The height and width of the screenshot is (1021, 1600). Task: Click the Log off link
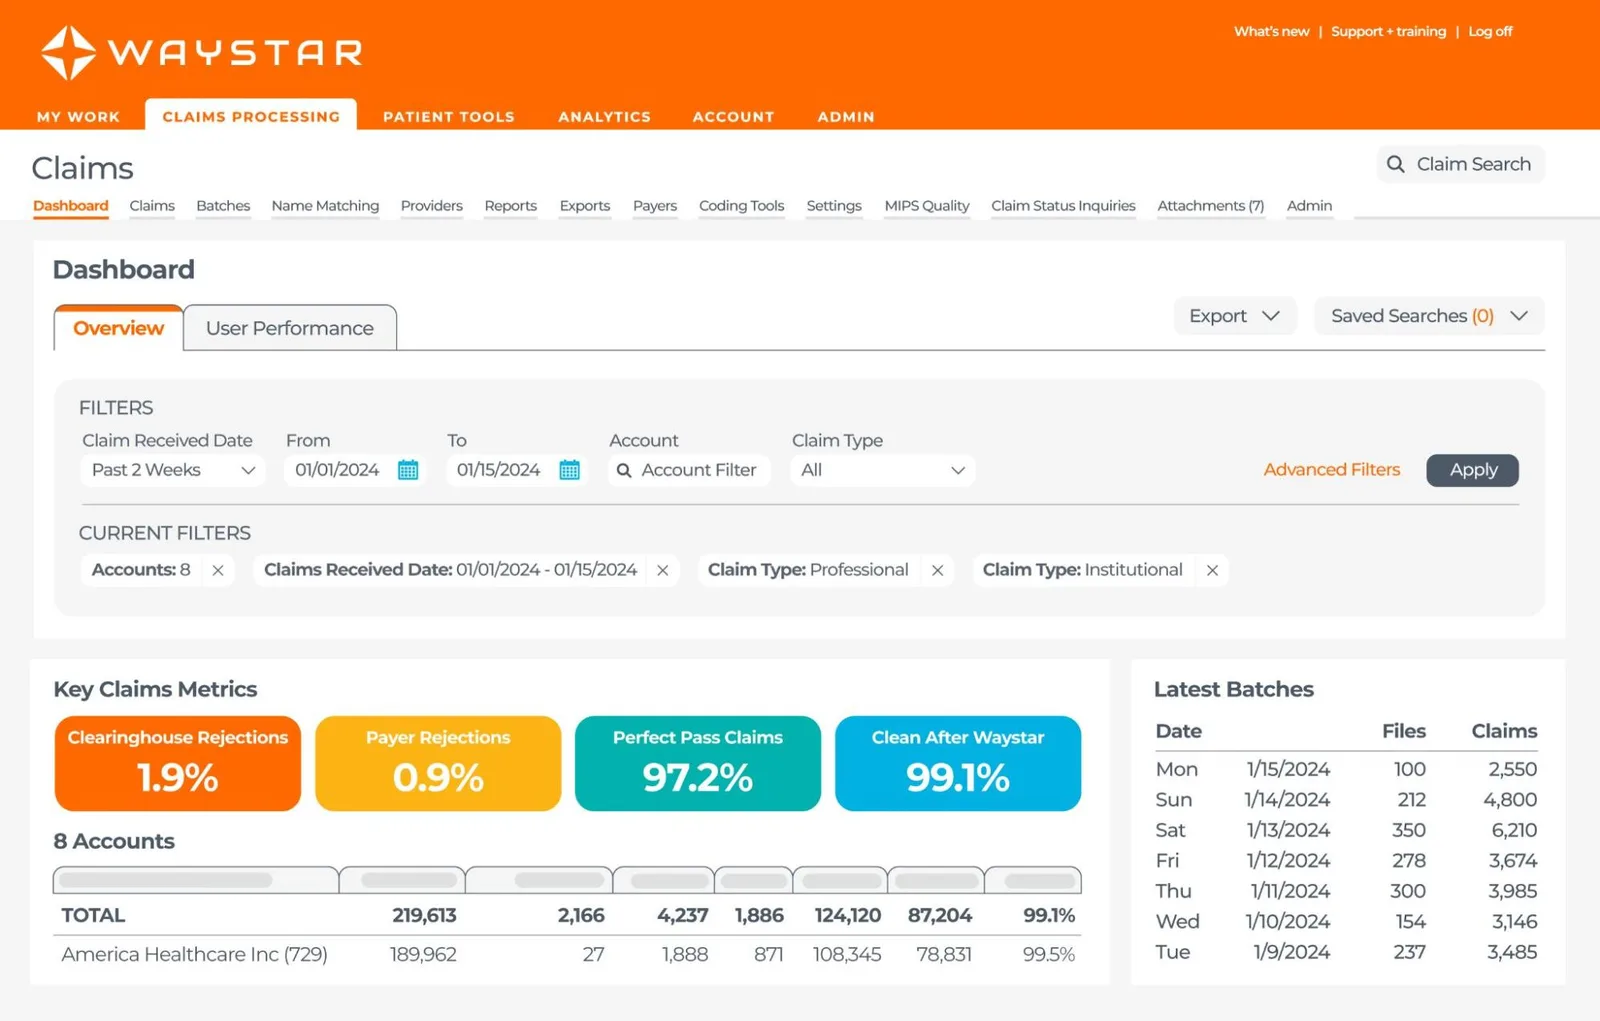[1490, 32]
